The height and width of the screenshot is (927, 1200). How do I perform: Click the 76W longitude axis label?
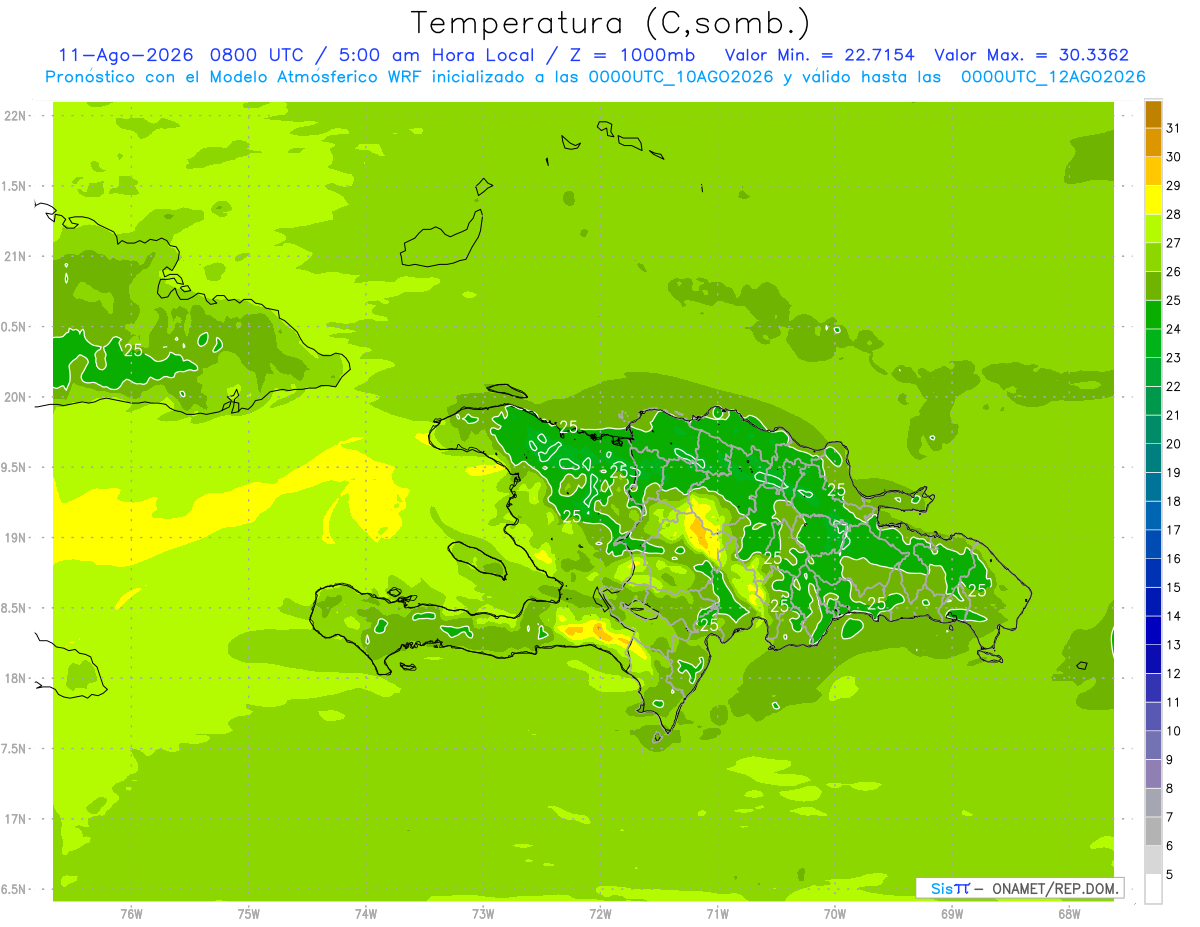pos(131,914)
